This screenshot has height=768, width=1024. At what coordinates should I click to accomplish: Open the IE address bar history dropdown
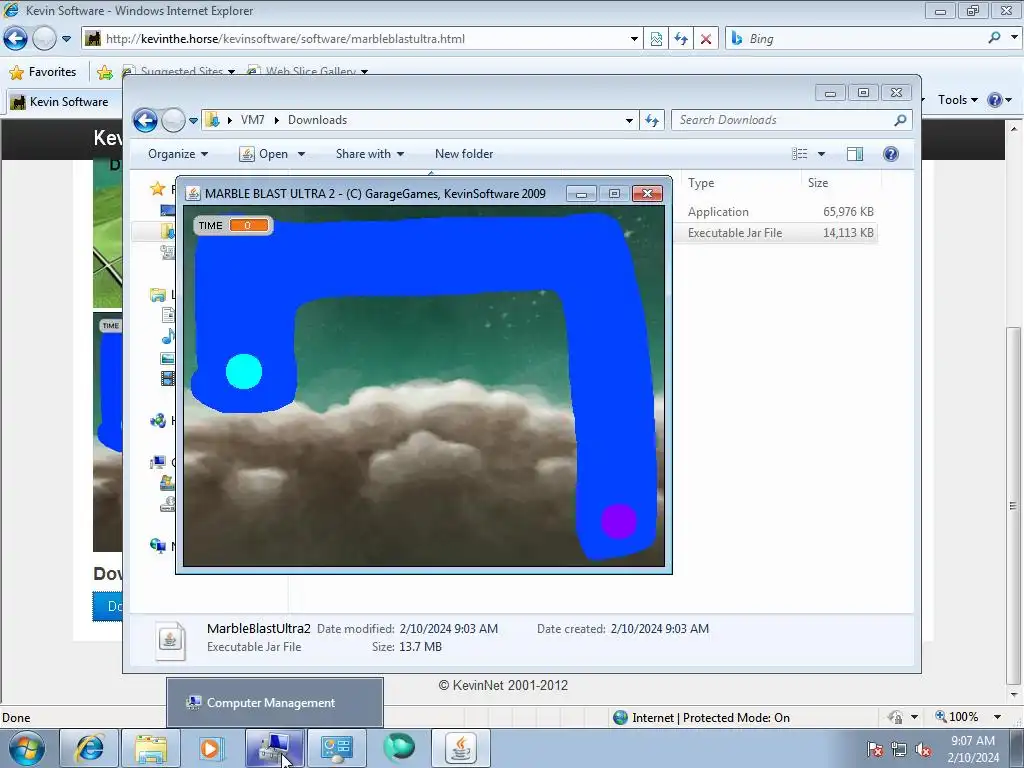[x=633, y=39]
